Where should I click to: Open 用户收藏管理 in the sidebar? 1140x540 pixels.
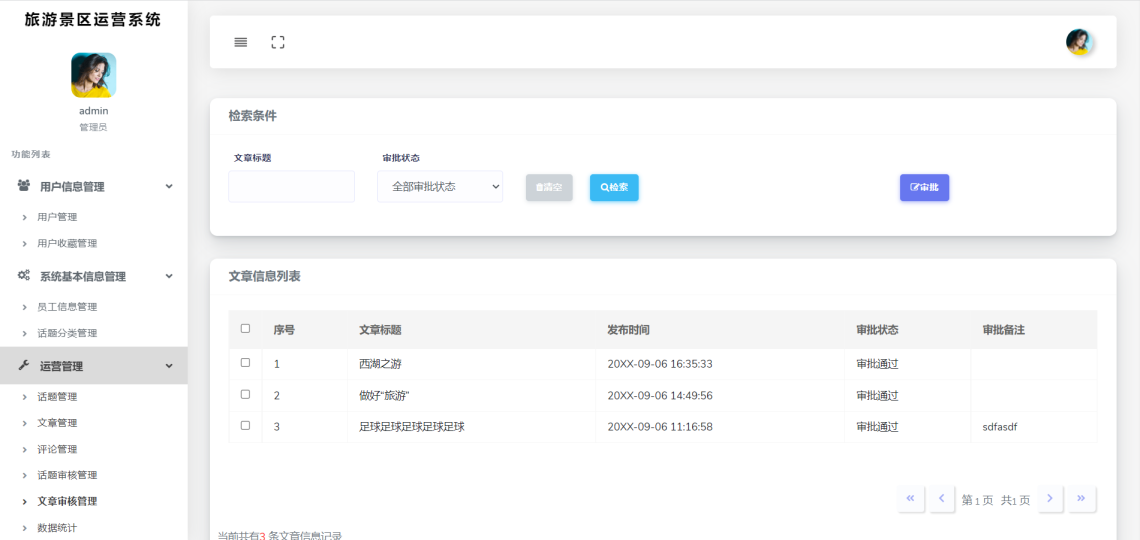point(68,243)
